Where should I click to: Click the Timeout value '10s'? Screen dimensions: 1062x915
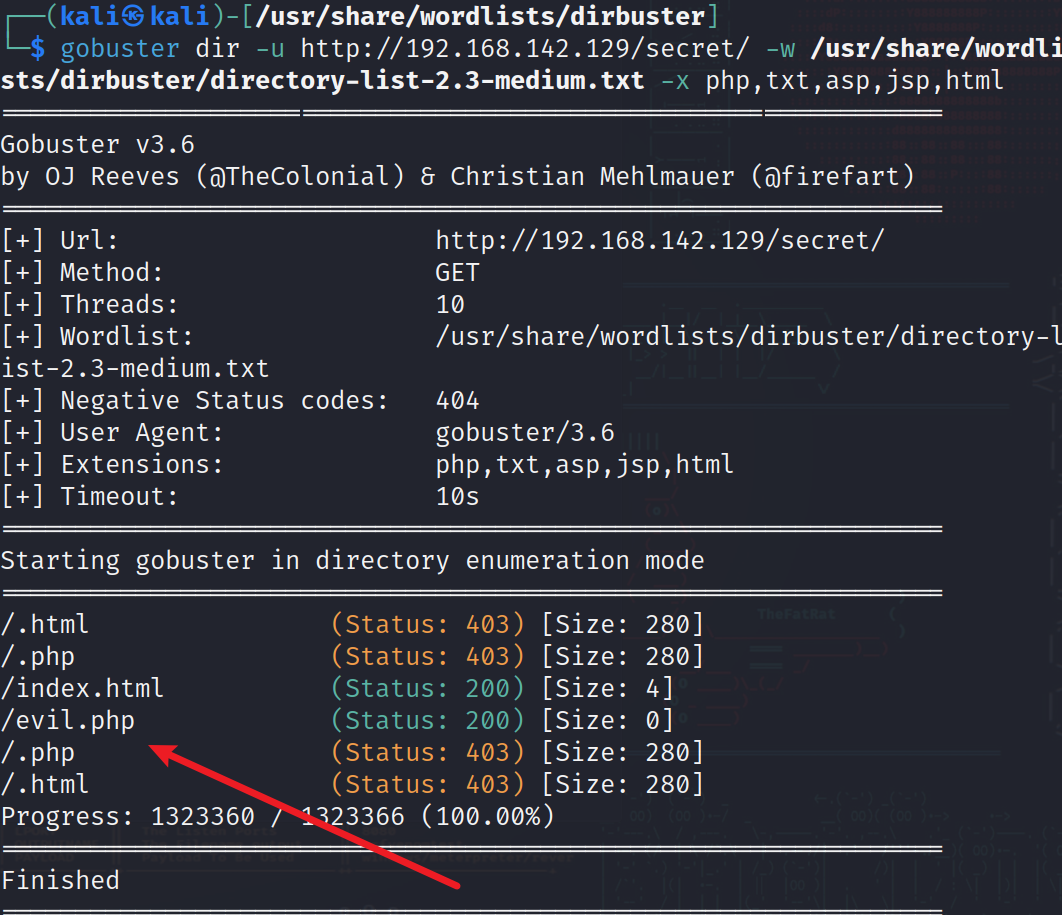tap(457, 497)
